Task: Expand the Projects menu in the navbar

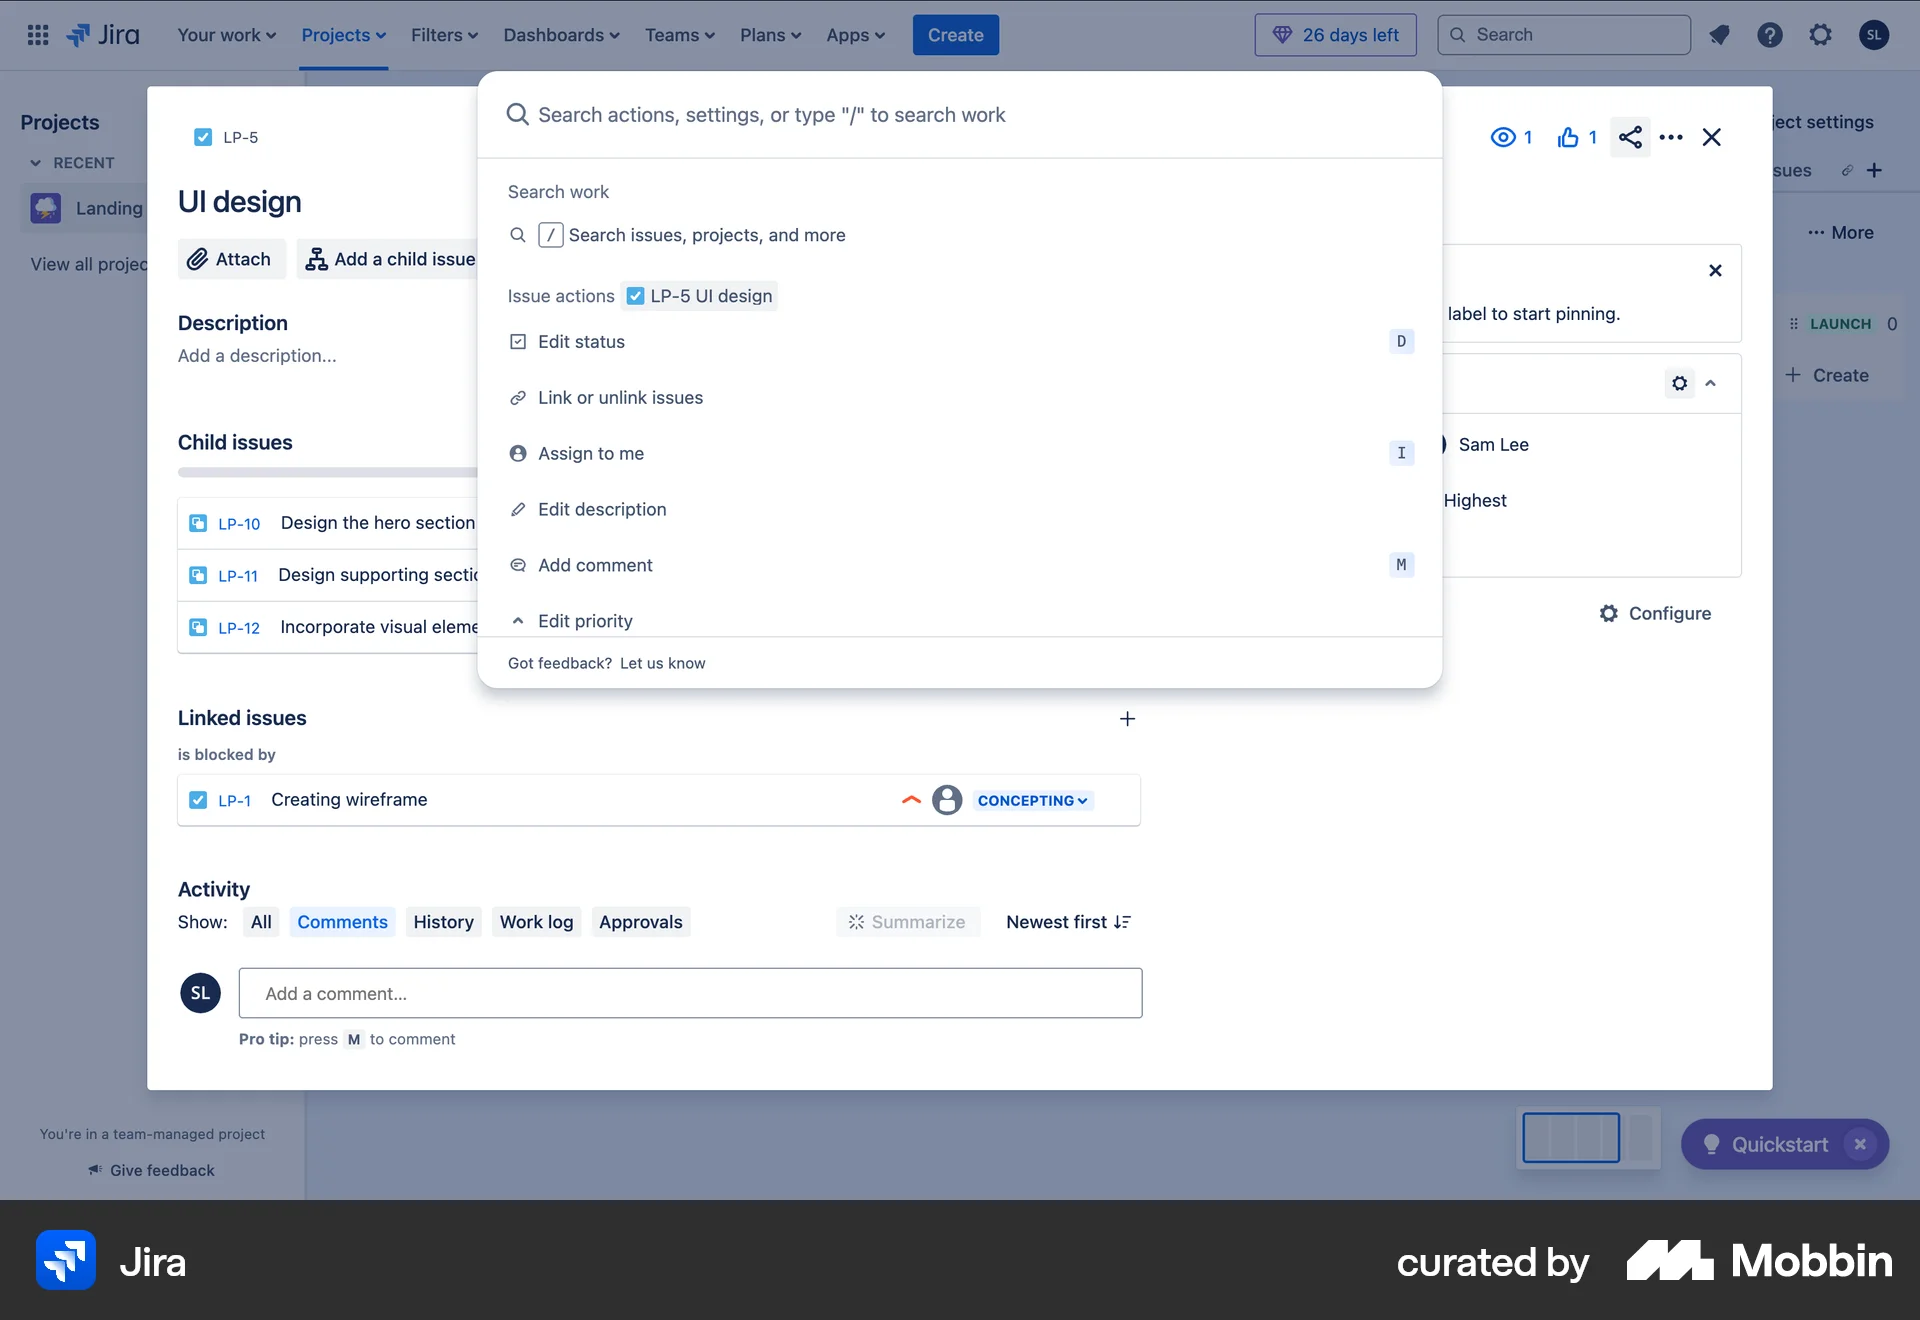Action: point(343,34)
